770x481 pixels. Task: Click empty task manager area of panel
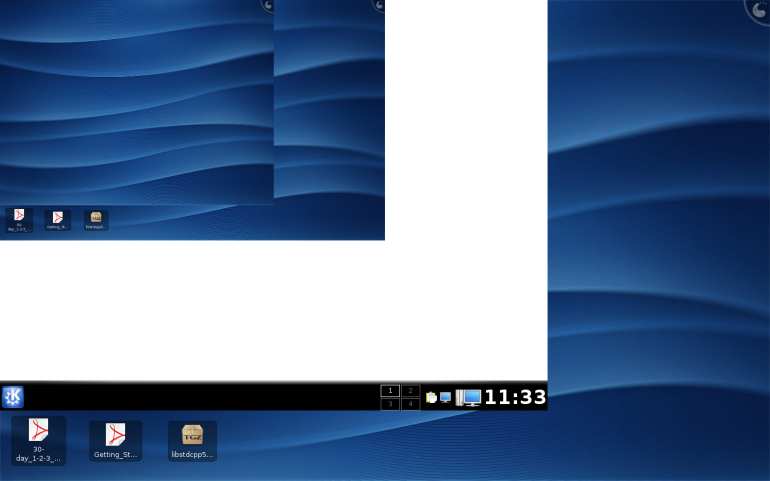point(200,397)
